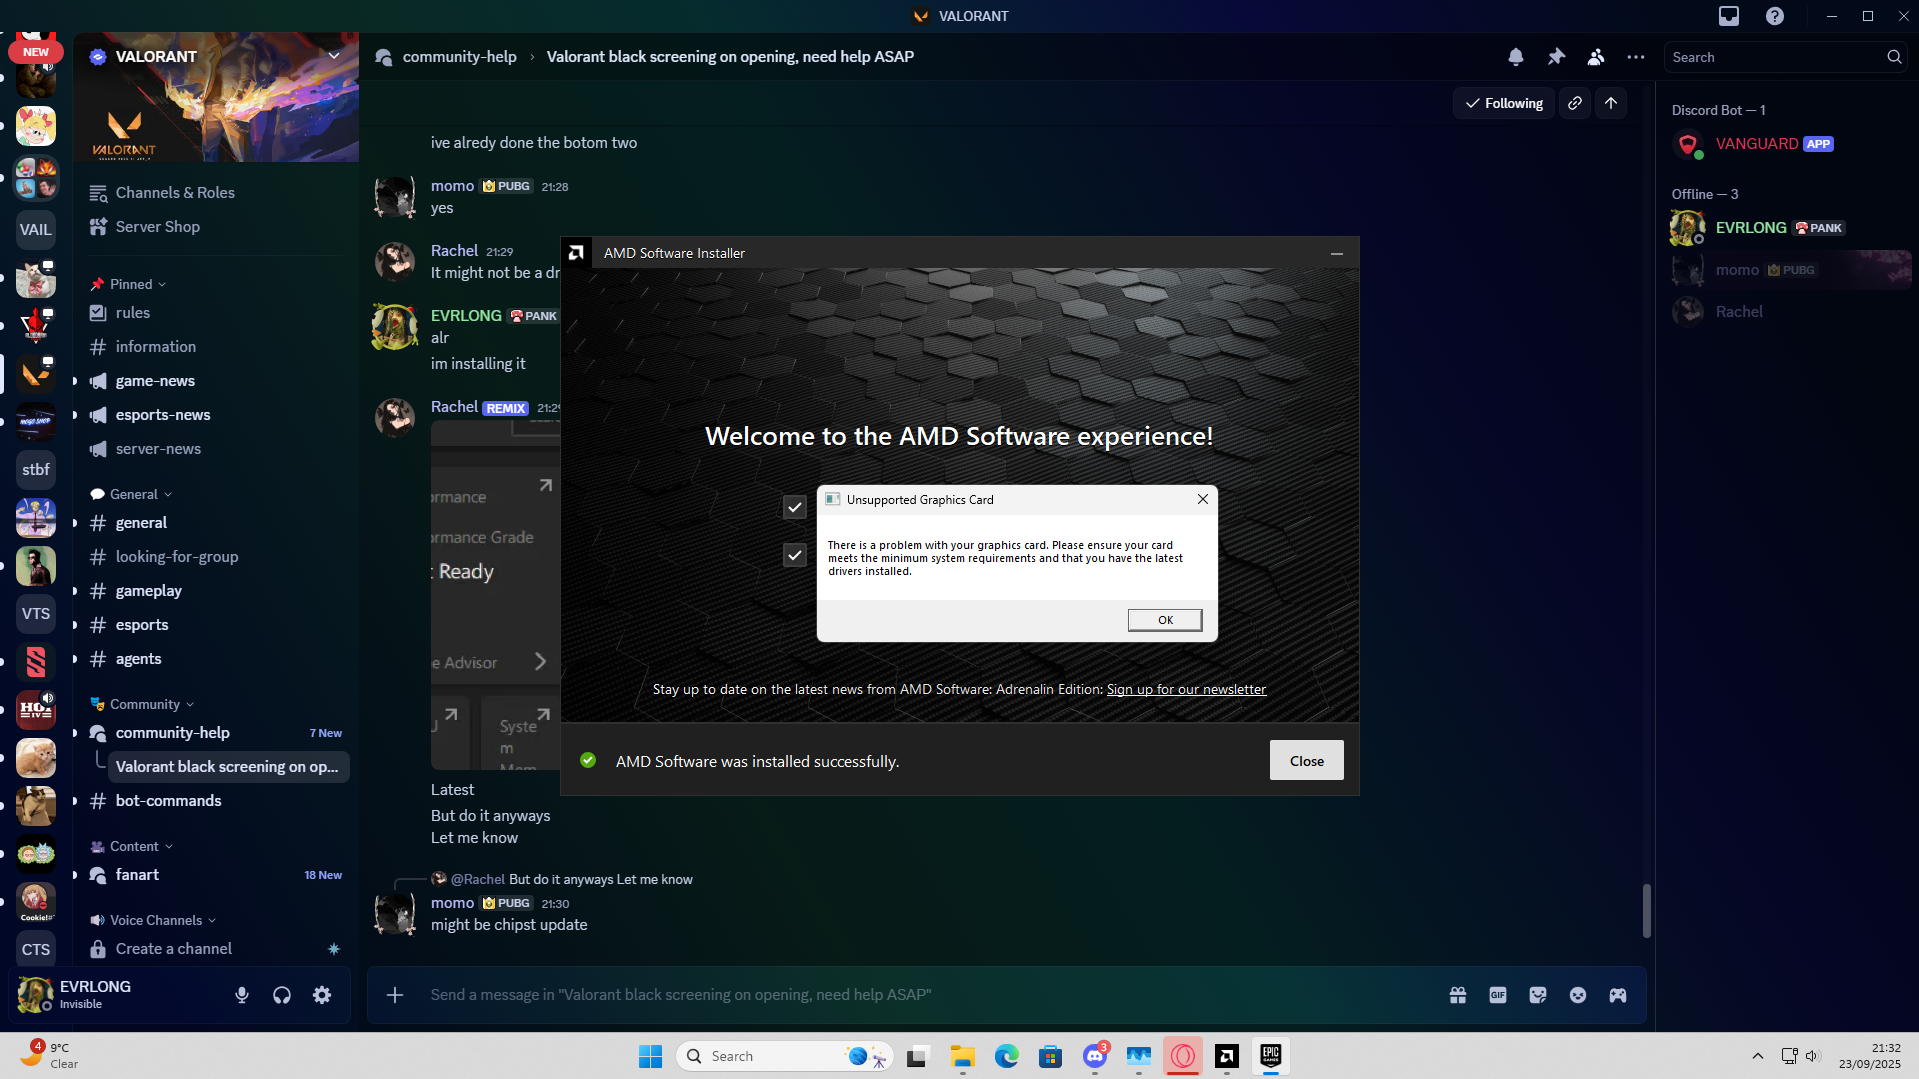
Task: Open the thread more options menu
Action: click(1636, 57)
